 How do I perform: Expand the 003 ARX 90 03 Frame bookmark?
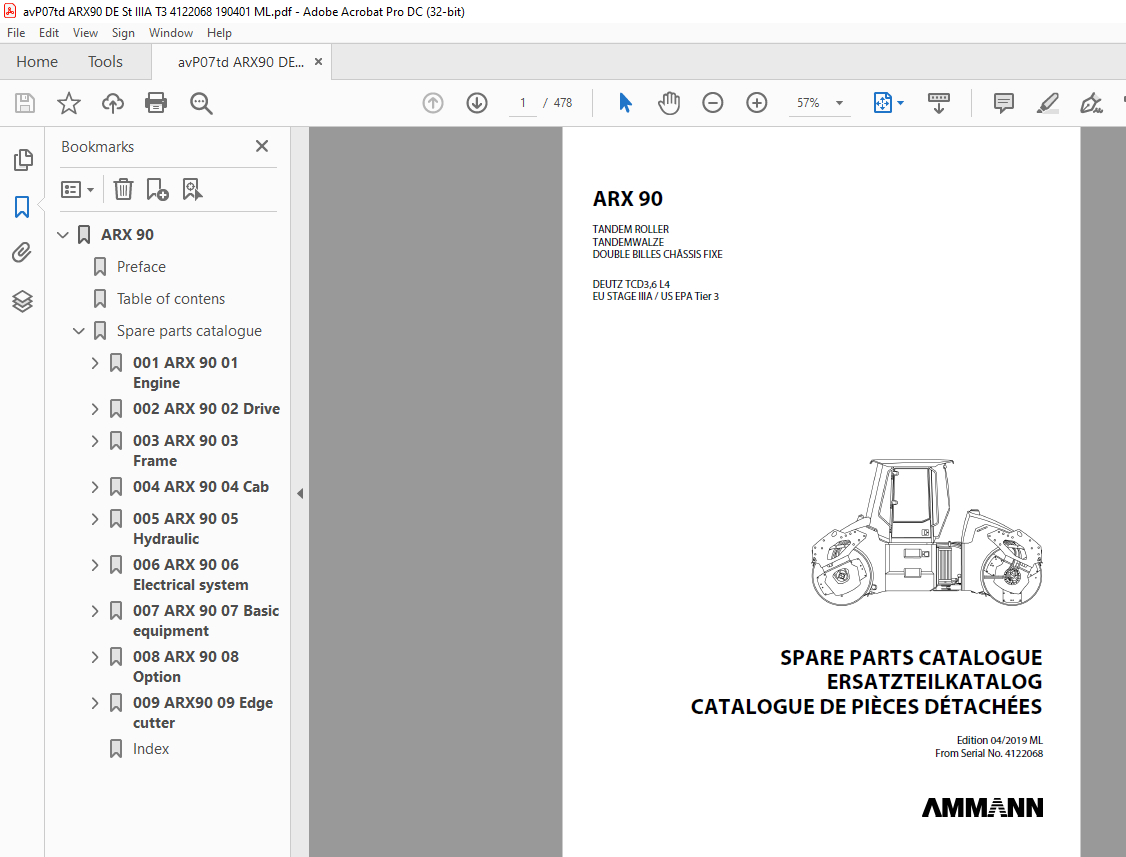coord(95,440)
